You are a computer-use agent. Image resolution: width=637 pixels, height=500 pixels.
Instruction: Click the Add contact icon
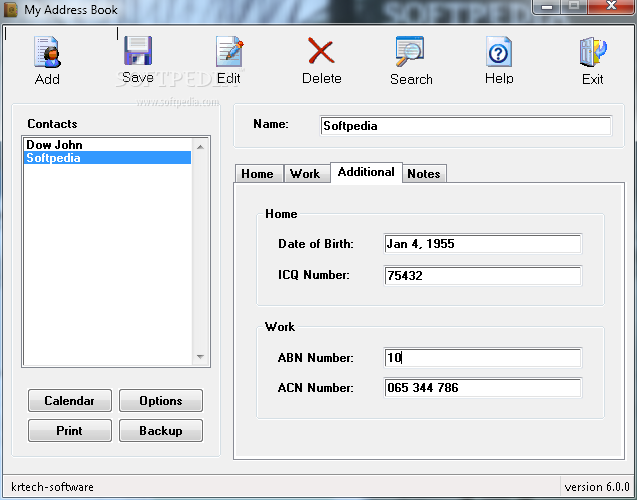coord(48,52)
